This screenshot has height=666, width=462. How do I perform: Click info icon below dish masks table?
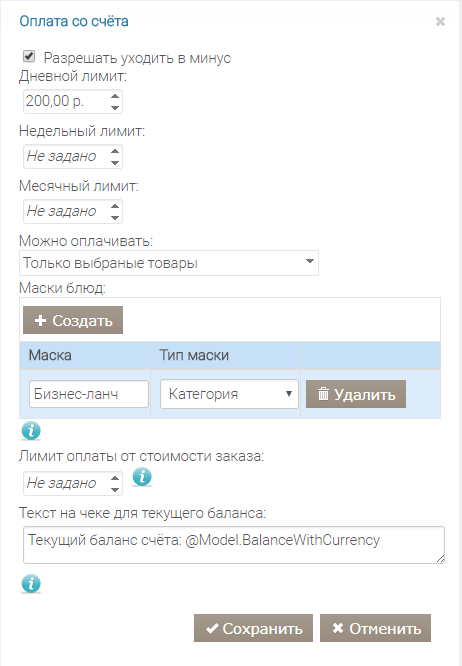click(x=31, y=431)
